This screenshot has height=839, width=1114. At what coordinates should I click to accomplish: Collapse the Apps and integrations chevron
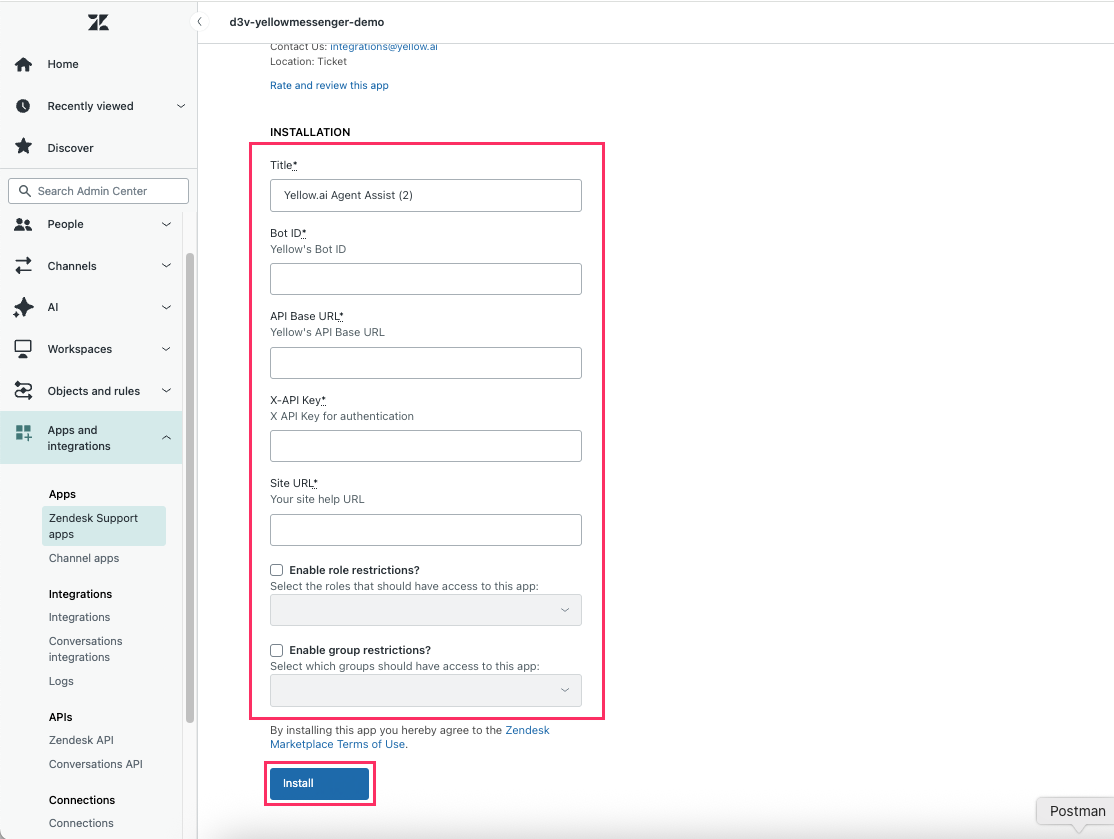pos(166,438)
